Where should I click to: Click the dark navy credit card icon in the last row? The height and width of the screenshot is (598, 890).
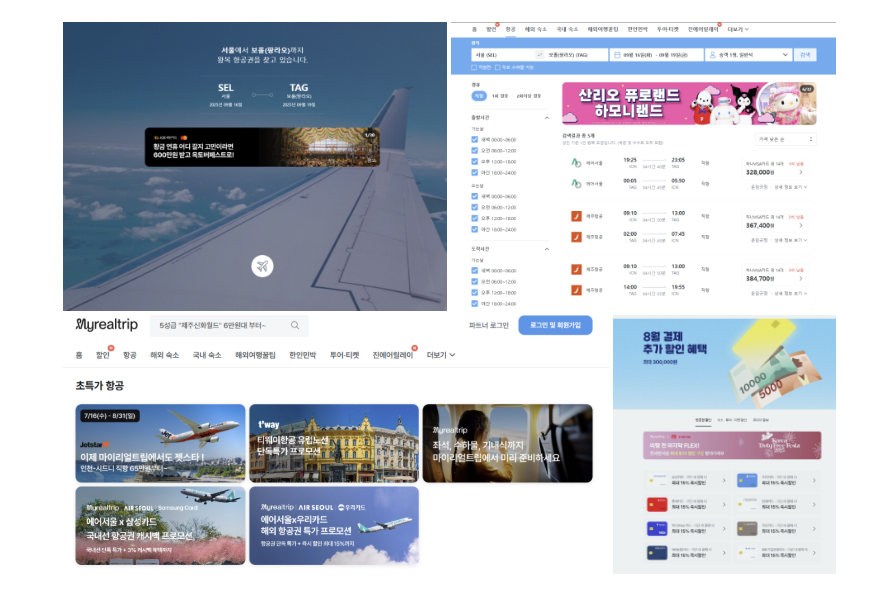tap(657, 553)
